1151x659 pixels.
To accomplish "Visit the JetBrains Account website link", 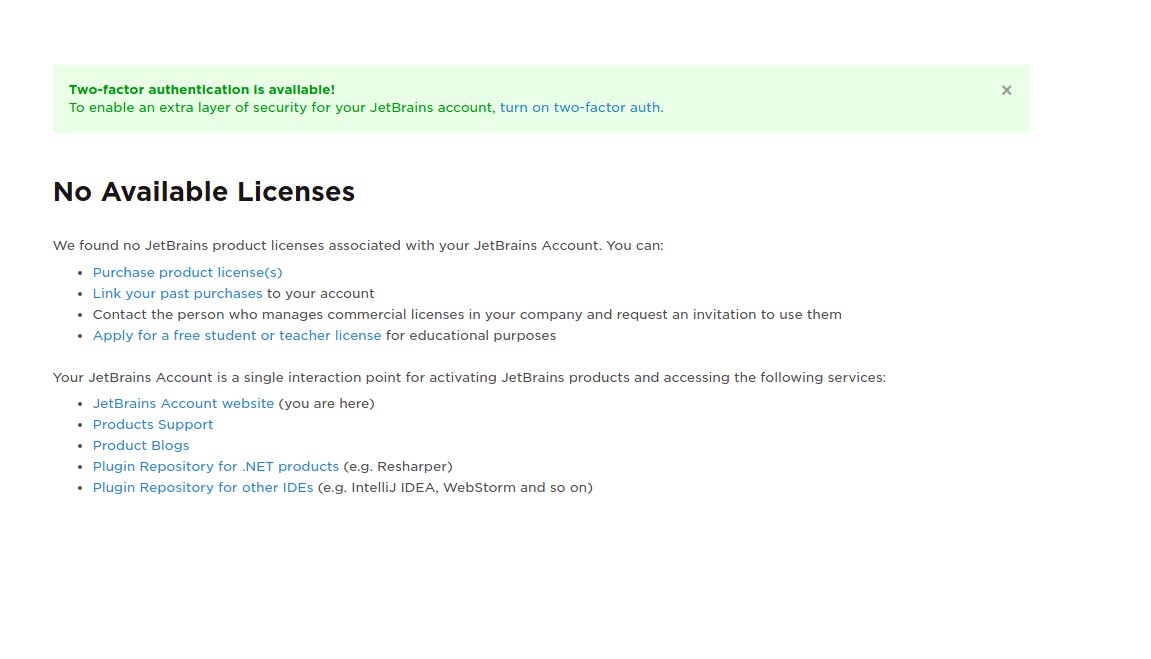I will (183, 404).
